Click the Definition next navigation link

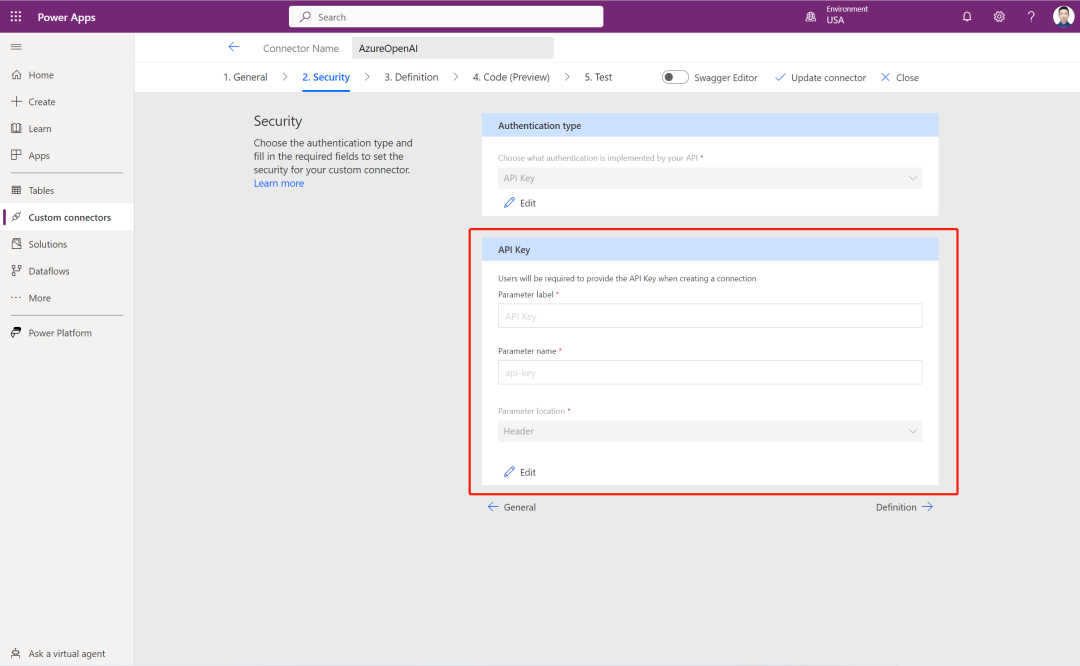point(904,507)
